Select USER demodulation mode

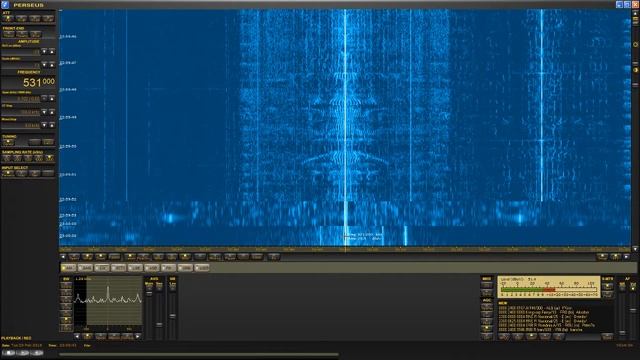click(x=202, y=268)
